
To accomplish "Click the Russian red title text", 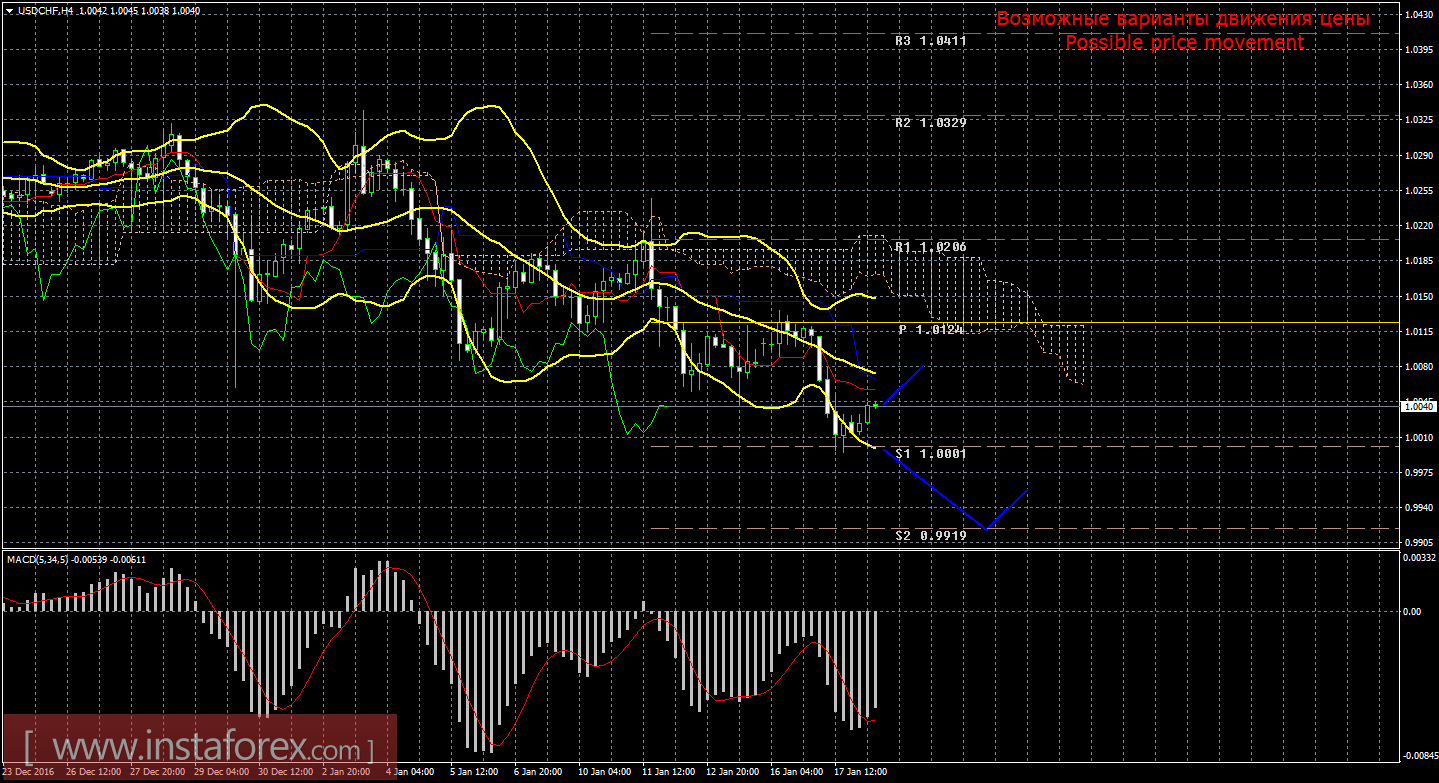I will (1183, 19).
